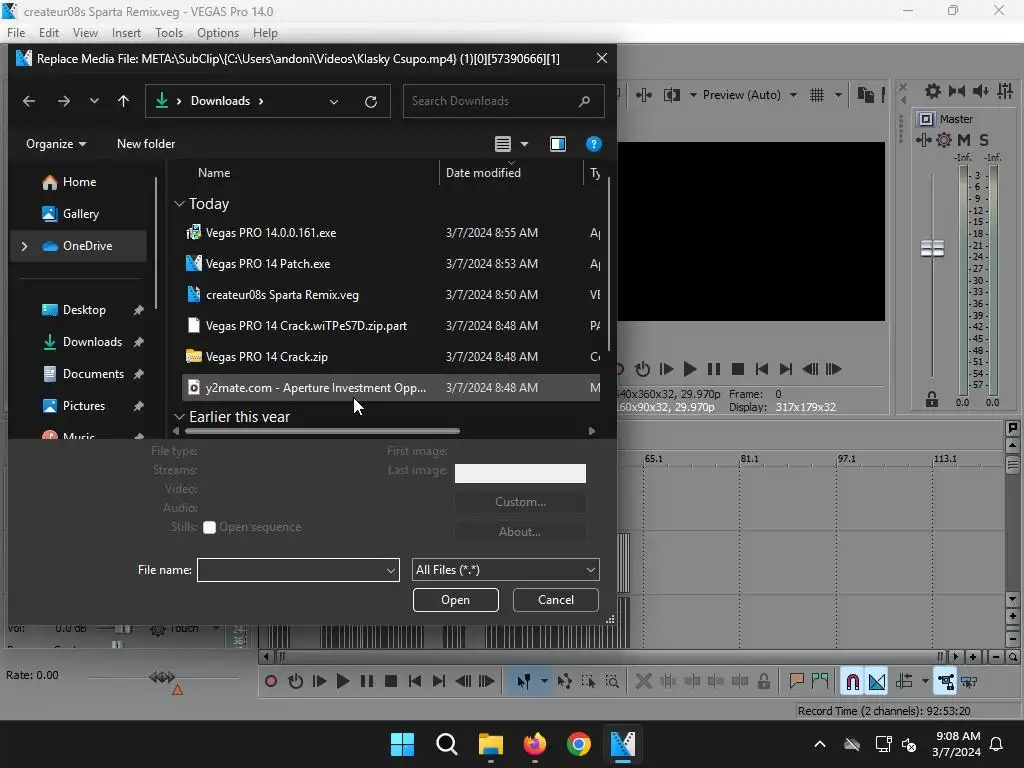The width and height of the screenshot is (1024, 768).
Task: Pause playback from the timeline transport bar
Action: pos(367,681)
